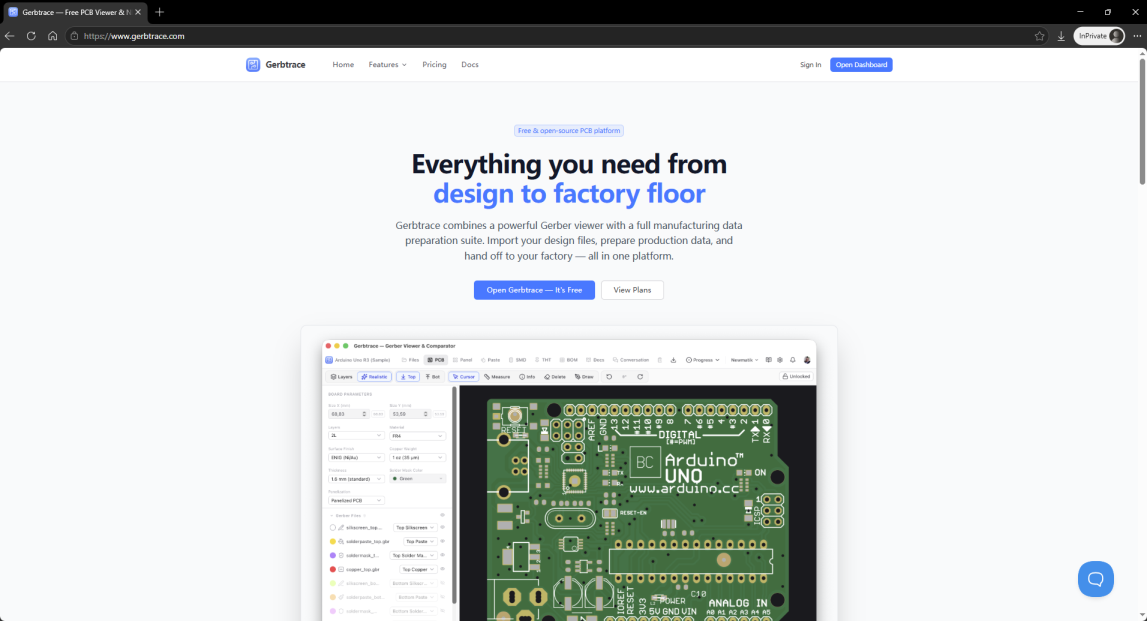The height and width of the screenshot is (621, 1147).
Task: Select the Info tool in preview
Action: coord(527,377)
